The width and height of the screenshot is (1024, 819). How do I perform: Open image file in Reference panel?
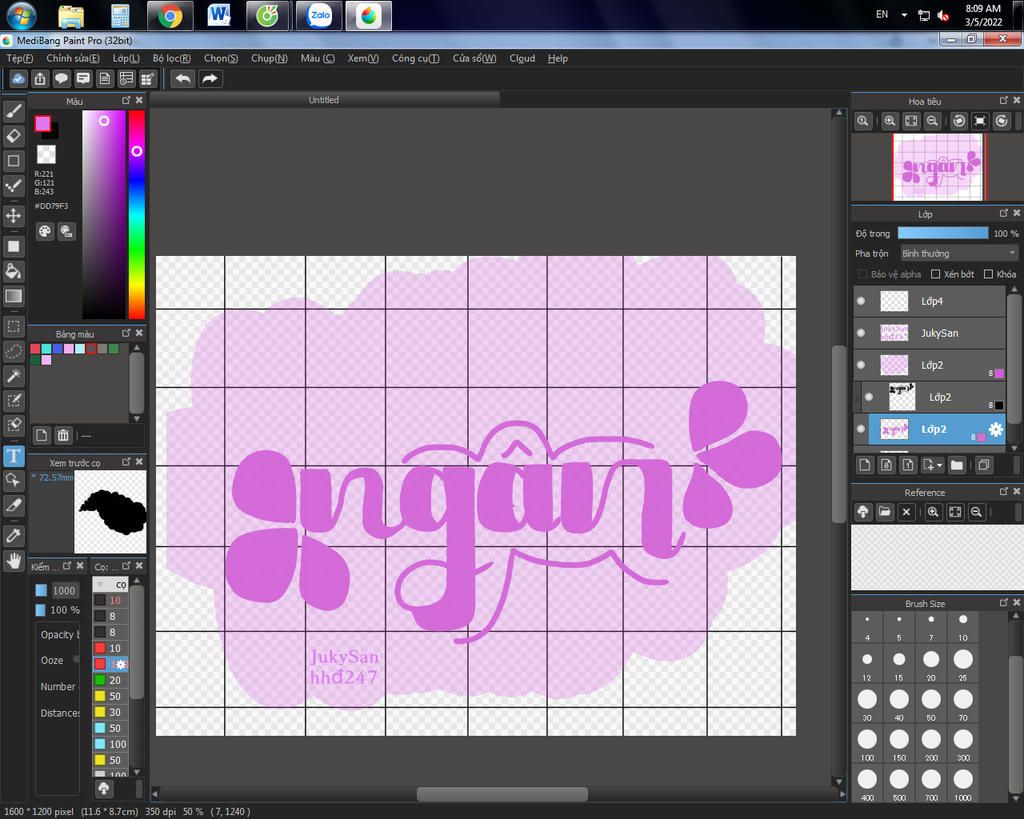[885, 512]
